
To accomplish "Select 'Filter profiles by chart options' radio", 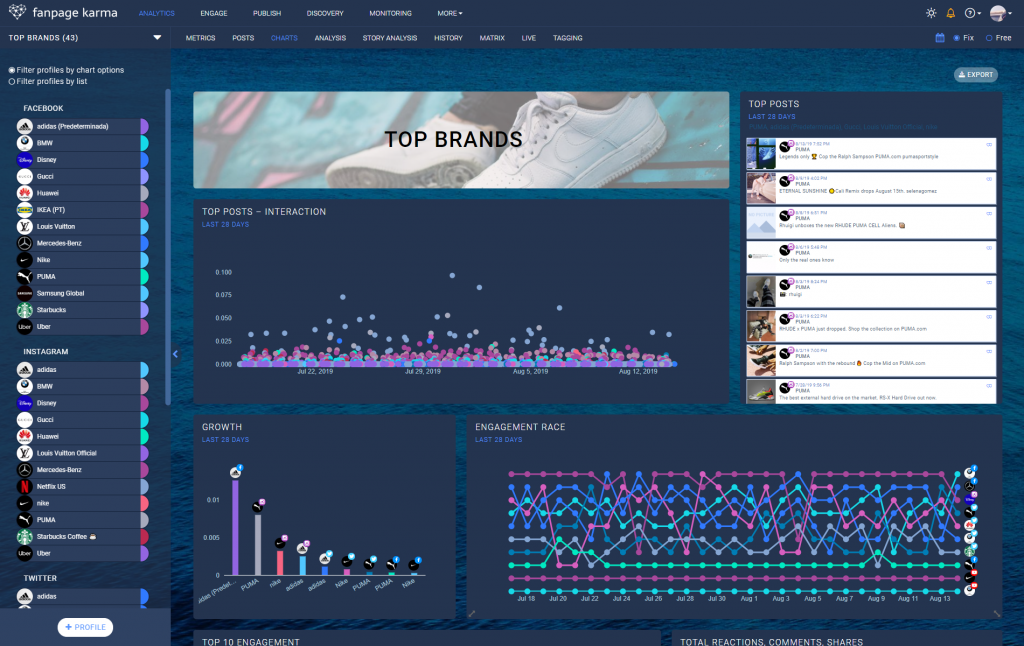I will point(12,70).
